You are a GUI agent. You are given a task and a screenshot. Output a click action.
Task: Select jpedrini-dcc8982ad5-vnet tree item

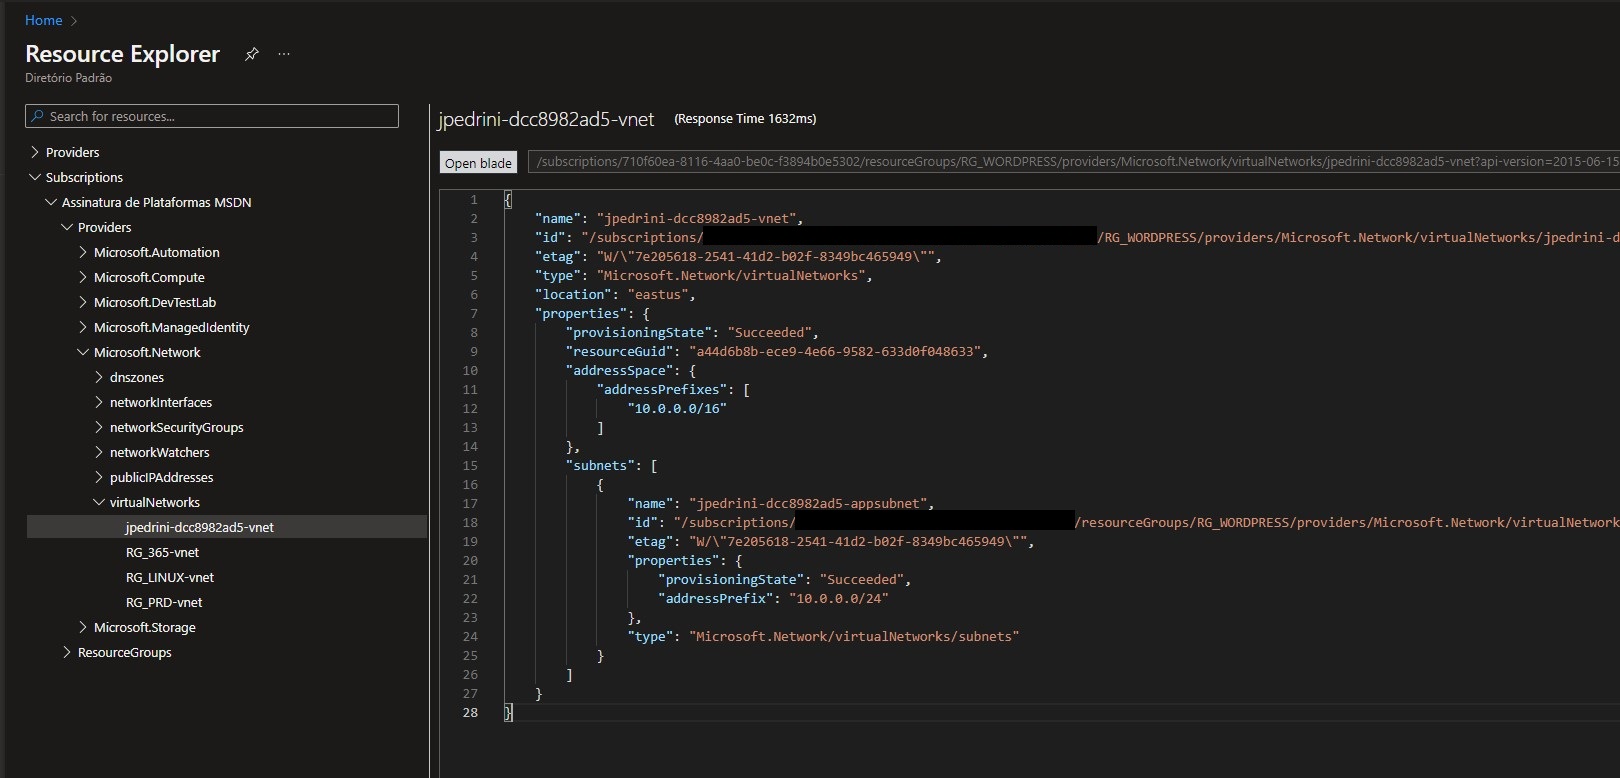tap(227, 527)
